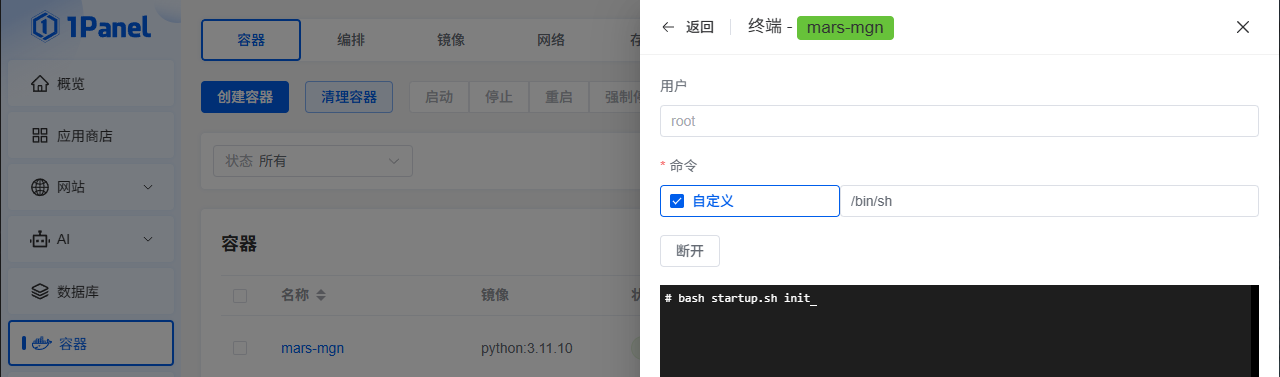Click the 1Panel logo

coord(90,26)
